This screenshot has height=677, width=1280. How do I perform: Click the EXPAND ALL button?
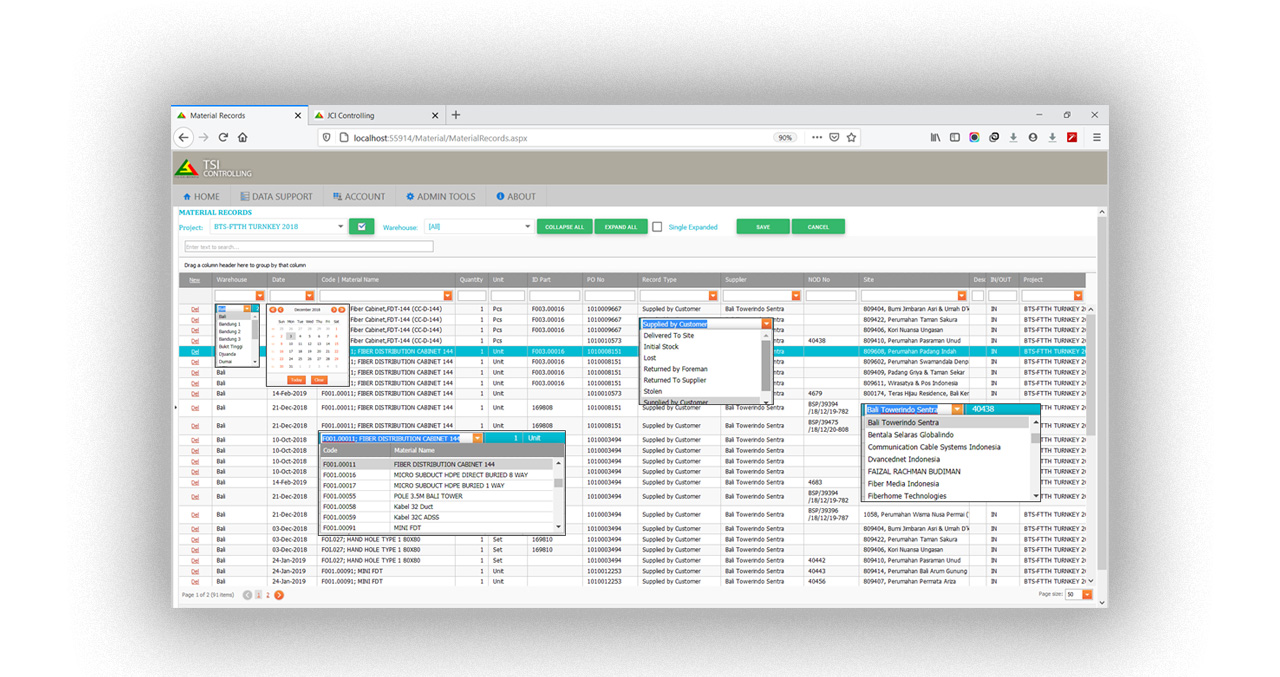(x=621, y=226)
